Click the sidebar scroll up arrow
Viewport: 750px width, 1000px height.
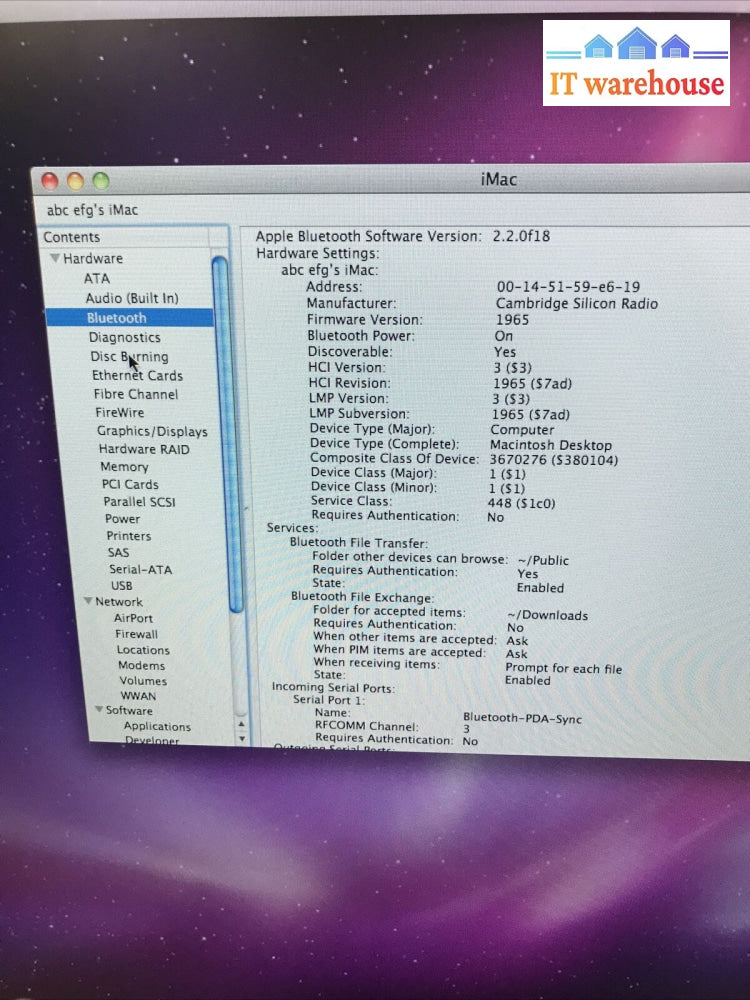[x=241, y=722]
